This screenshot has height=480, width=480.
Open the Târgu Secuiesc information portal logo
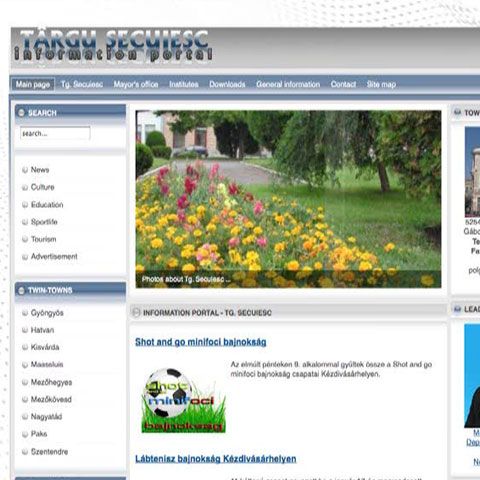pyautogui.click(x=113, y=46)
